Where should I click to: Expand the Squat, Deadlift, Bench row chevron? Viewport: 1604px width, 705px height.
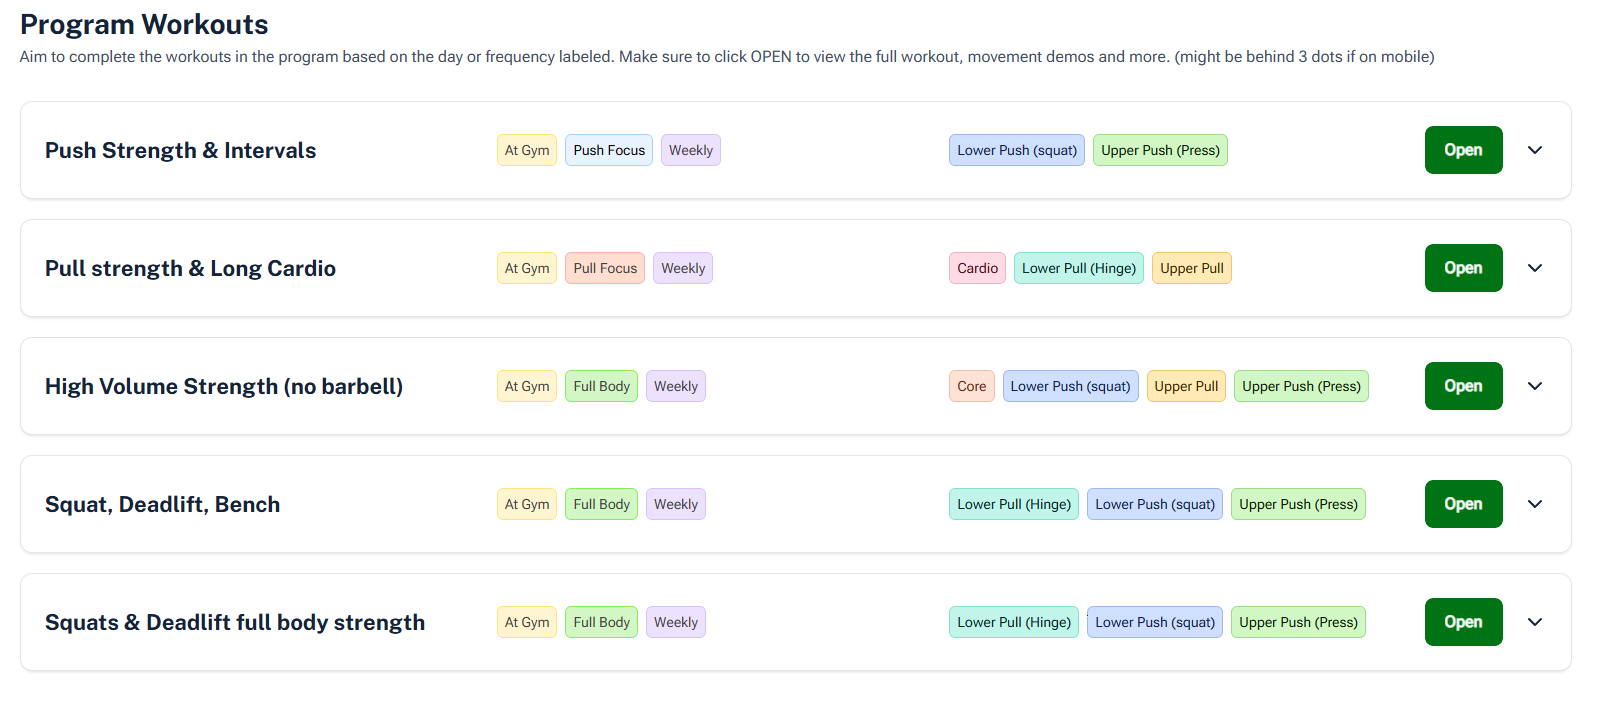(1534, 504)
